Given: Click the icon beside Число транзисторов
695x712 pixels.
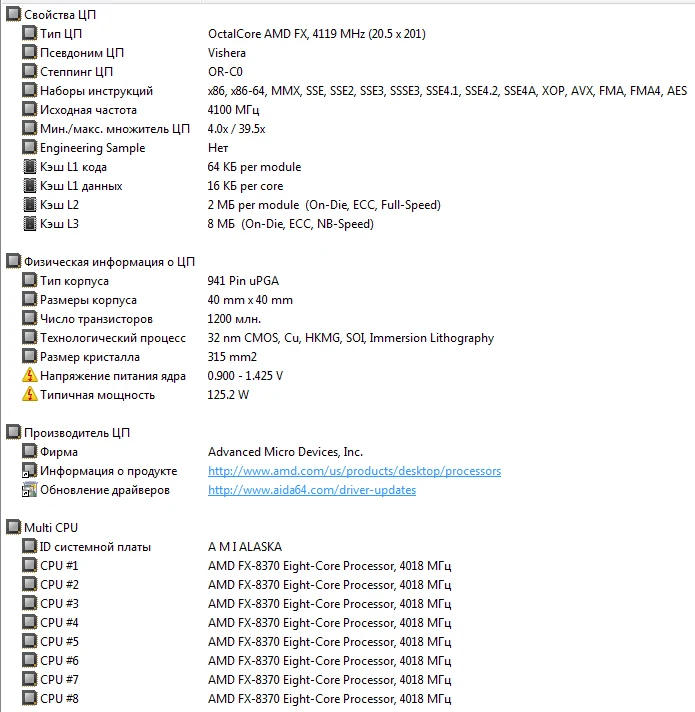Looking at the screenshot, I should 29,319.
